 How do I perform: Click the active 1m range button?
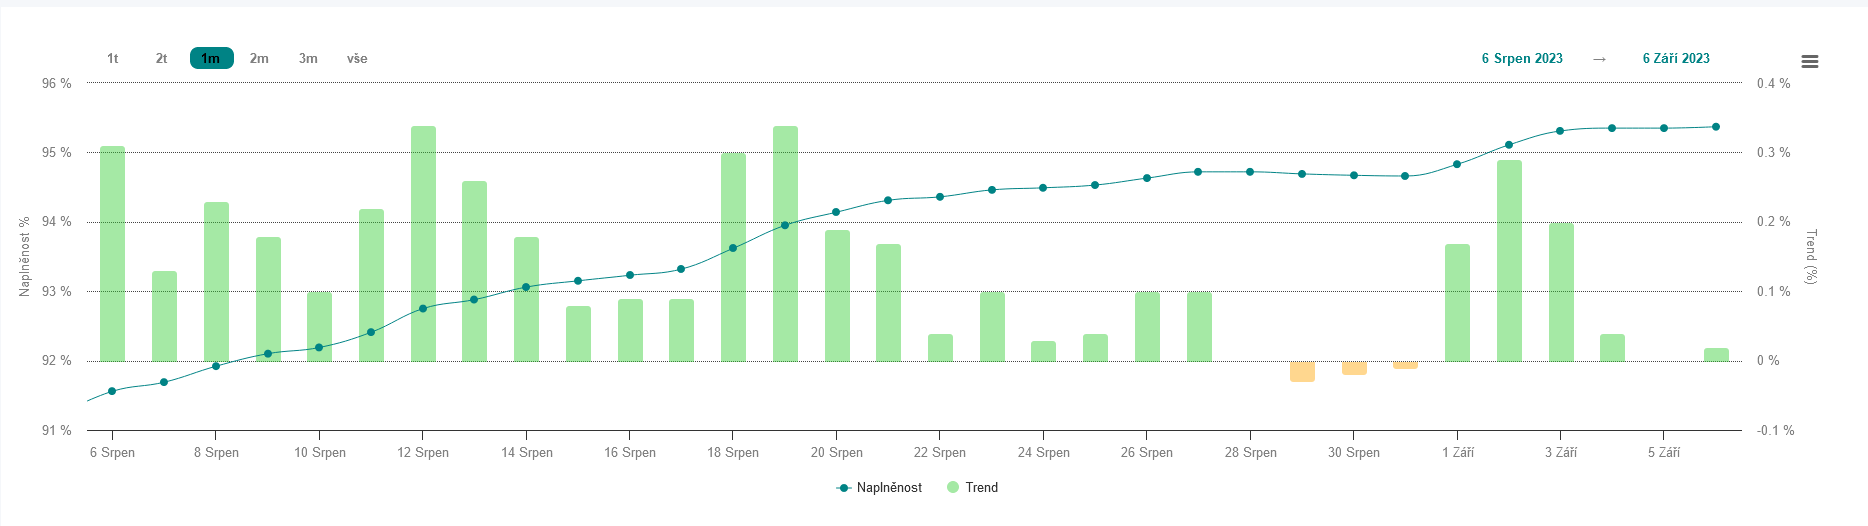coord(211,59)
